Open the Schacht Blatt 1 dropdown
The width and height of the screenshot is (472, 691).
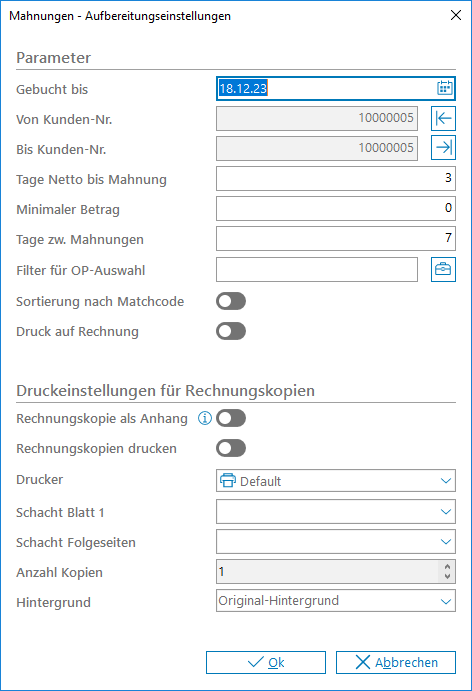point(336,511)
